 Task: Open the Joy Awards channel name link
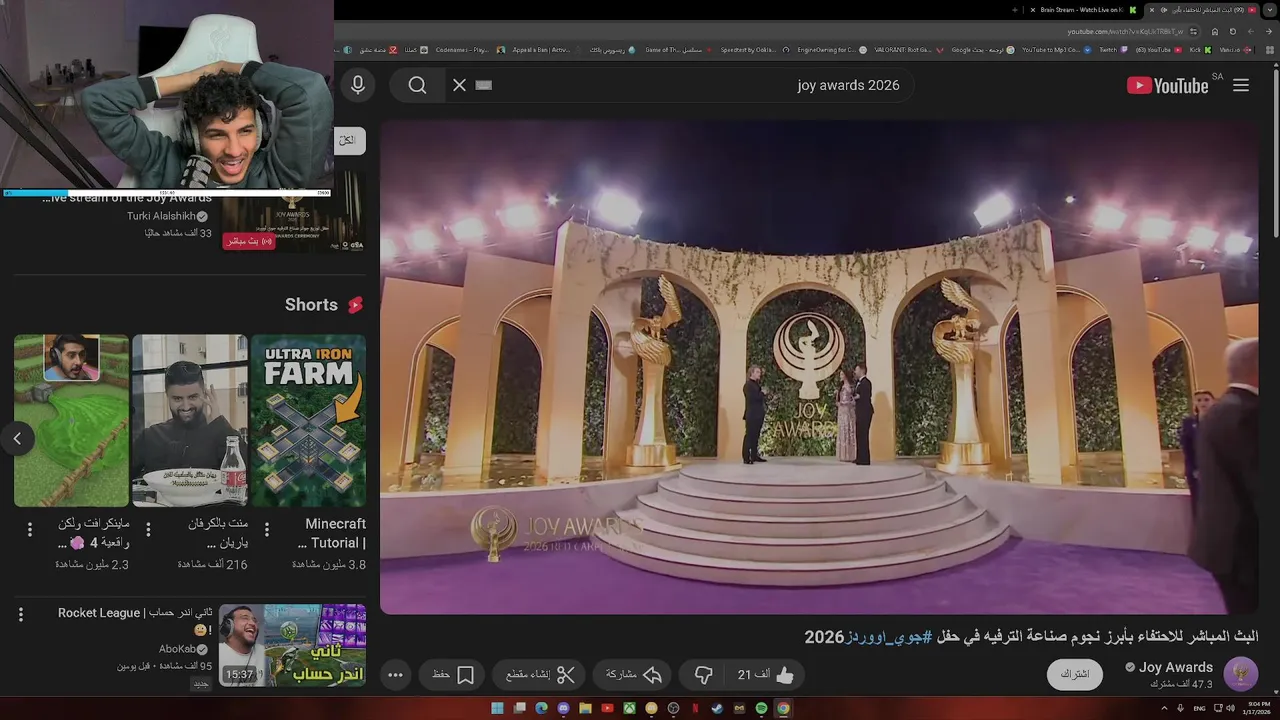tap(1176, 667)
